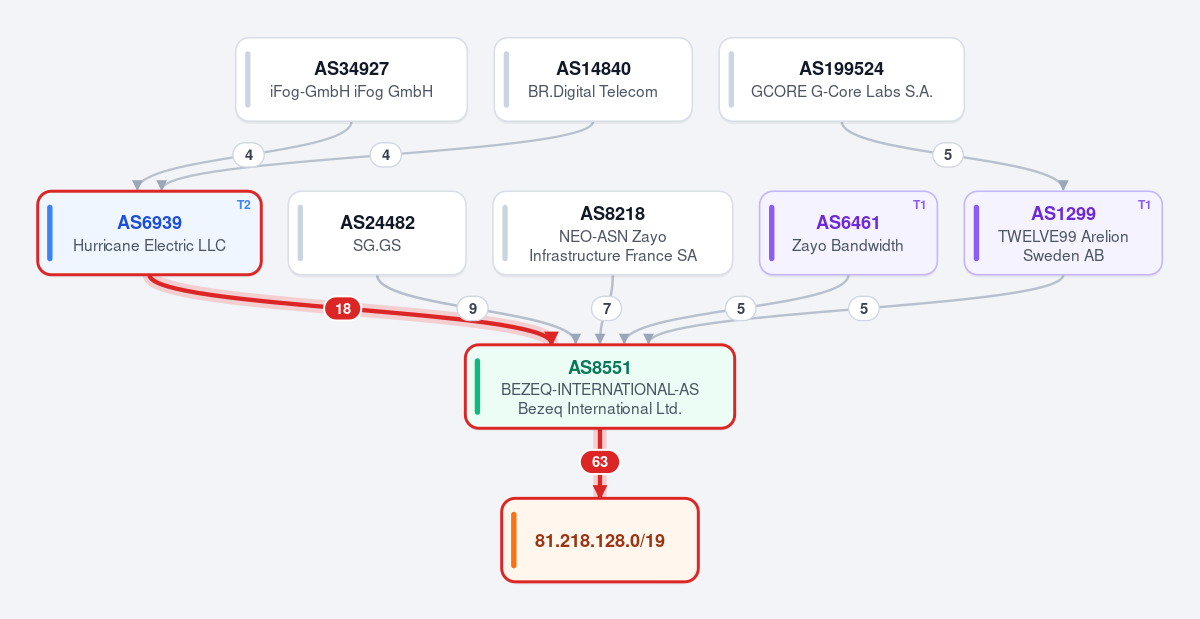1200x619 pixels.
Task: Click the 5 badge below AS199524
Action: pyautogui.click(x=948, y=155)
